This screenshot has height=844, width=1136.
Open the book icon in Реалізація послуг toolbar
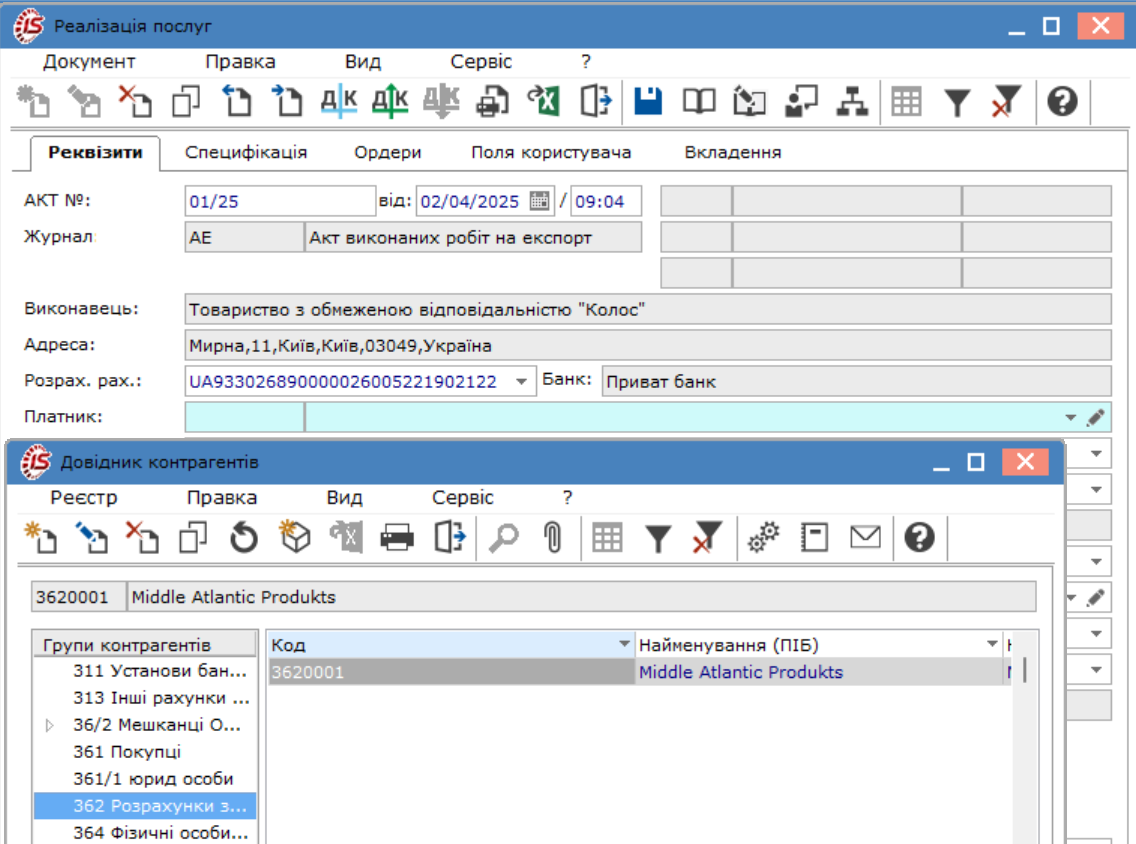pos(698,101)
